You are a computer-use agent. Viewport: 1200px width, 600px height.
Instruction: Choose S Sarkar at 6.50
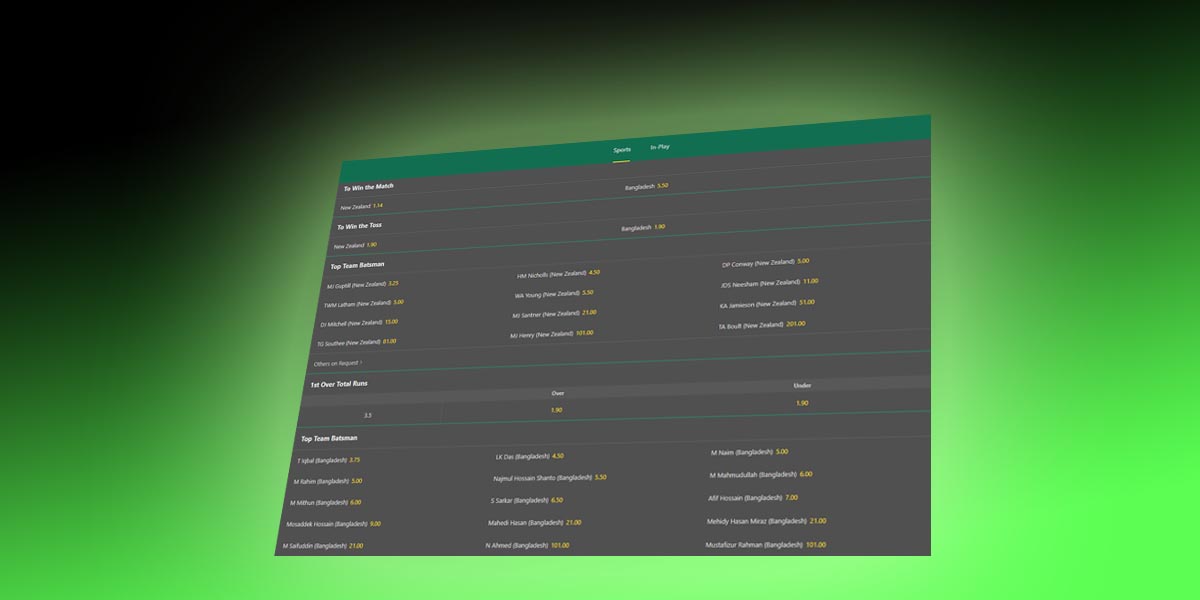point(527,500)
